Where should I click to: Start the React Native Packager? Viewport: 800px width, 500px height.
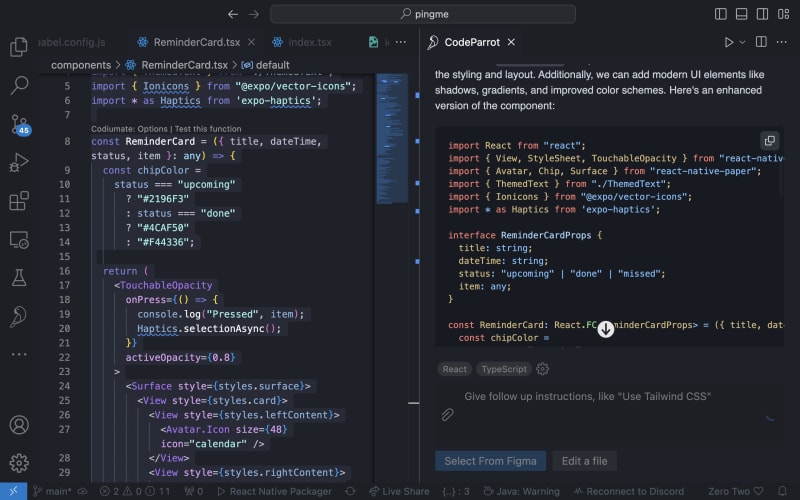point(274,491)
